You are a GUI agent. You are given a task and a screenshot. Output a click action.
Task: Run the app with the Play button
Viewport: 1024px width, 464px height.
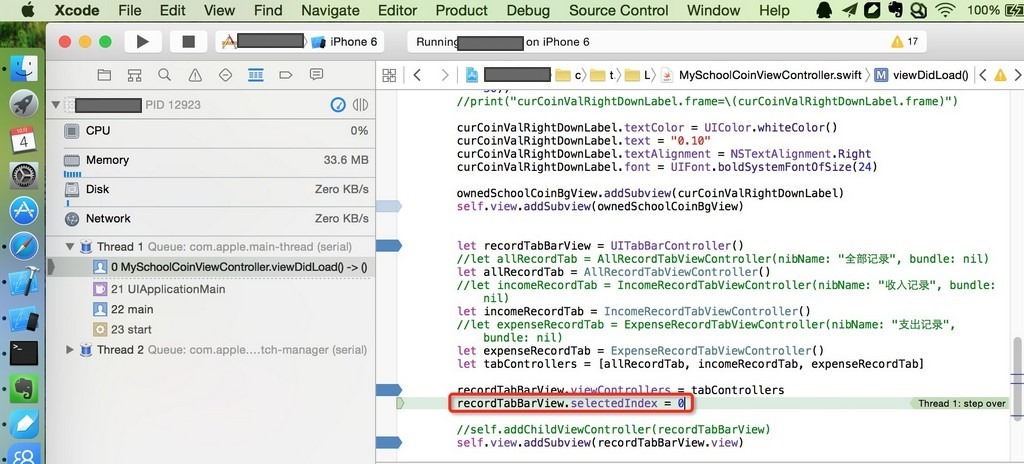point(142,42)
